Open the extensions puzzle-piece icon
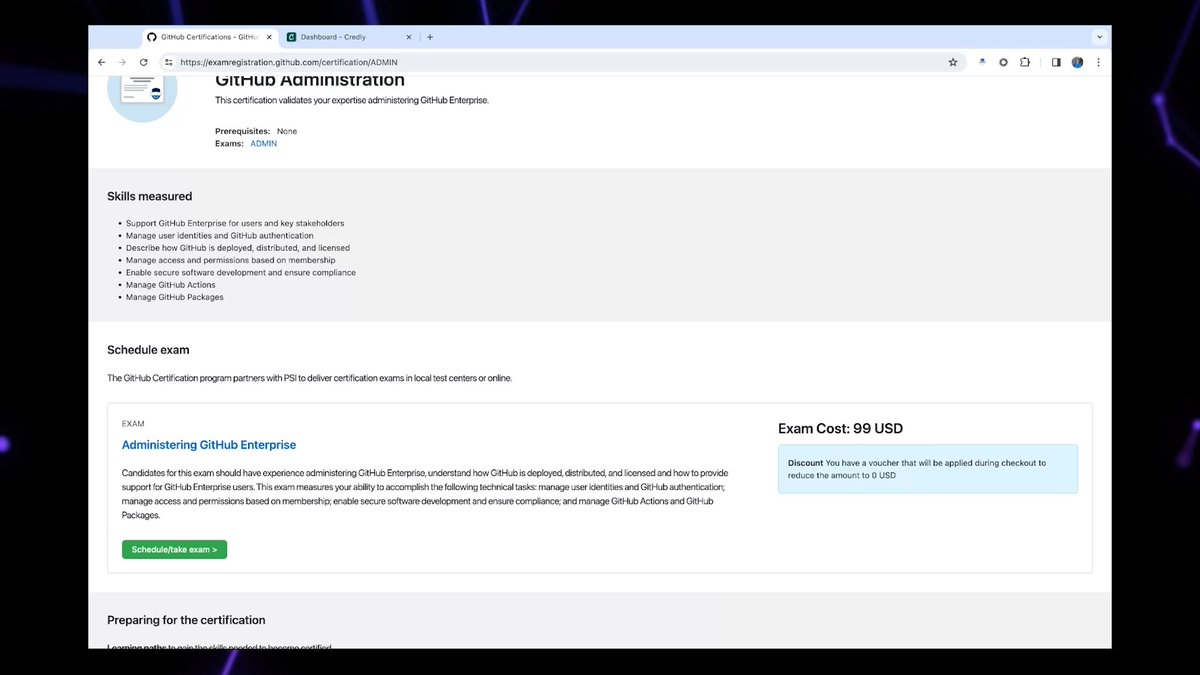Viewport: 1200px width, 675px height. [x=1025, y=62]
